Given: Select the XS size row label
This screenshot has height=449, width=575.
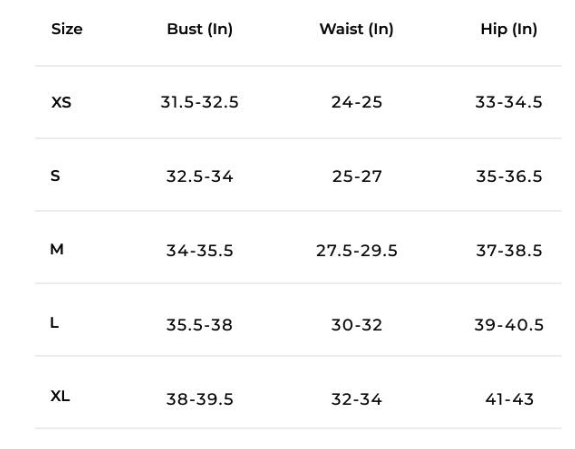Looking at the screenshot, I should point(61,102).
